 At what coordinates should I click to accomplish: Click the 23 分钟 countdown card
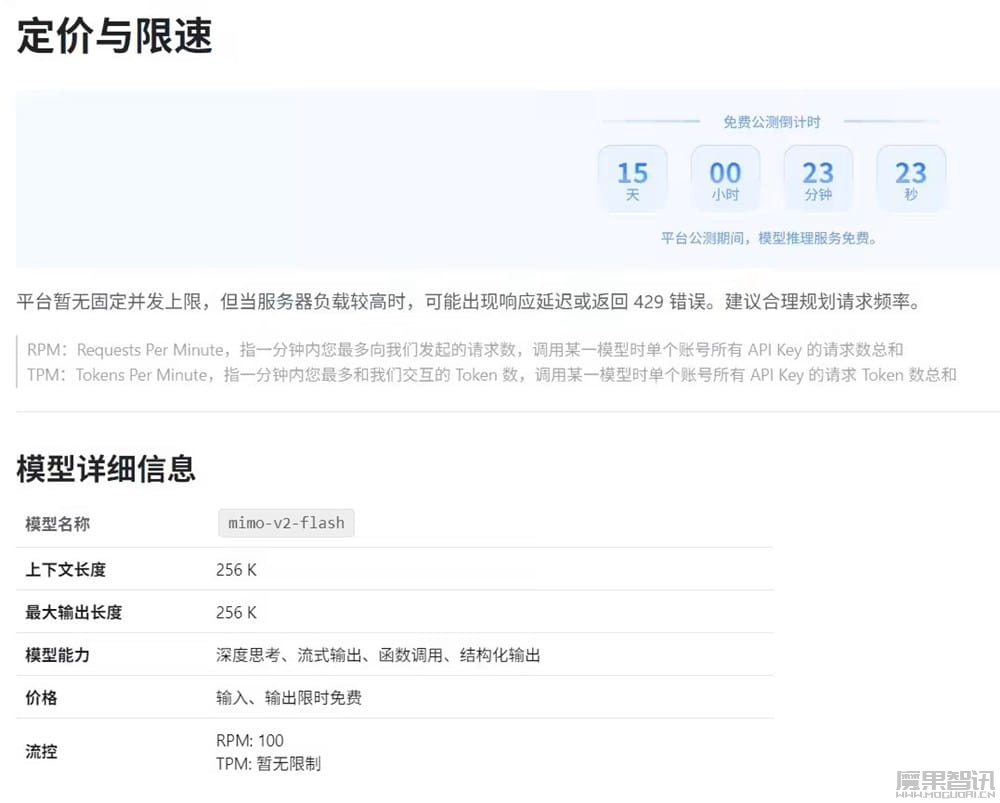(x=818, y=177)
